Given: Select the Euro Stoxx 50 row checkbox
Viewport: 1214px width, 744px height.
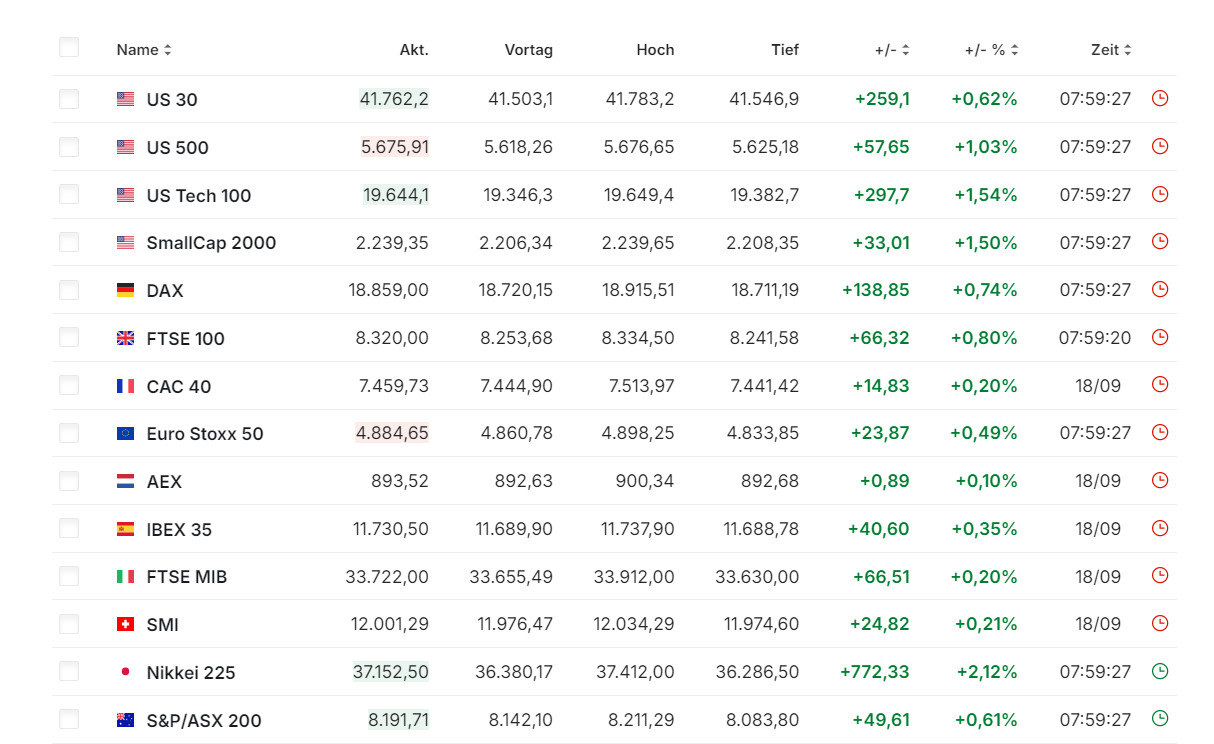Looking at the screenshot, I should pos(69,433).
